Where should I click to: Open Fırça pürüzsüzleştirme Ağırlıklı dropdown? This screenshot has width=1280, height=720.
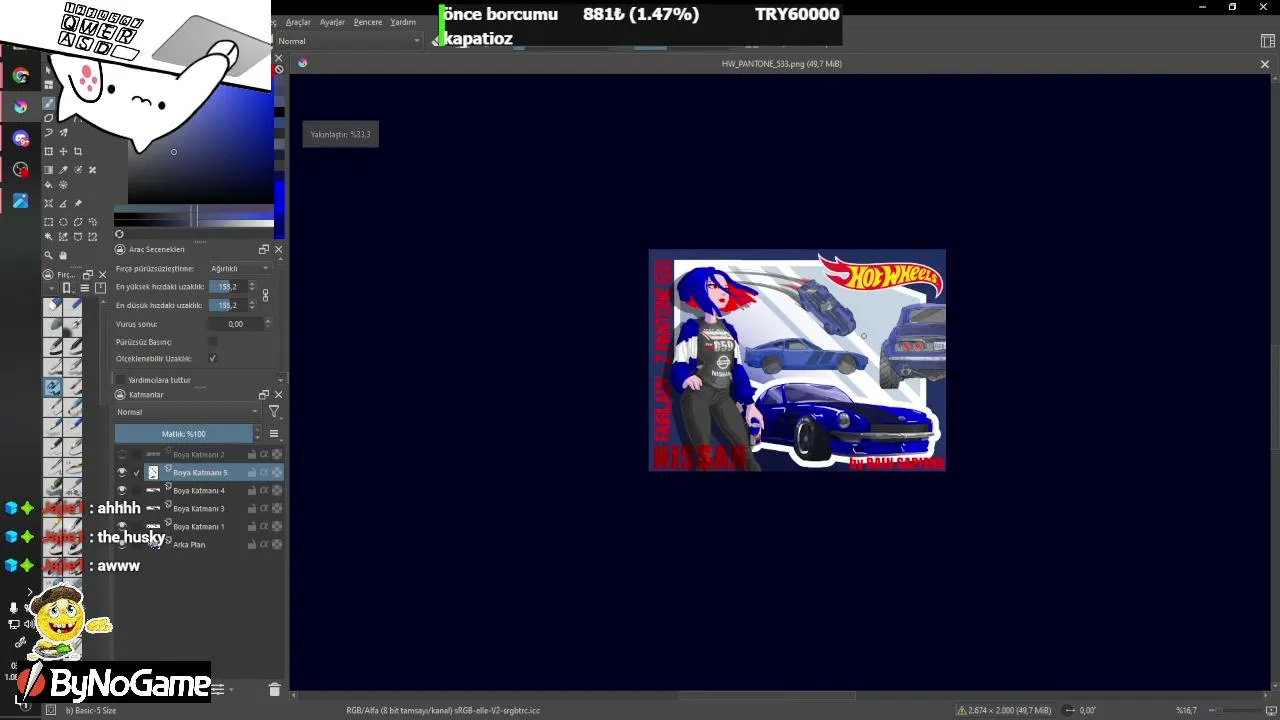tap(239, 268)
